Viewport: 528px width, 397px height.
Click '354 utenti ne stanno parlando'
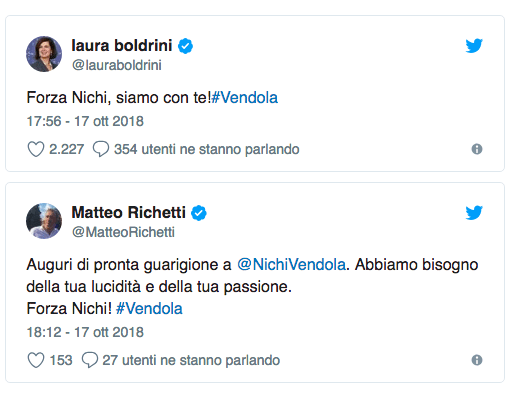(x=206, y=149)
